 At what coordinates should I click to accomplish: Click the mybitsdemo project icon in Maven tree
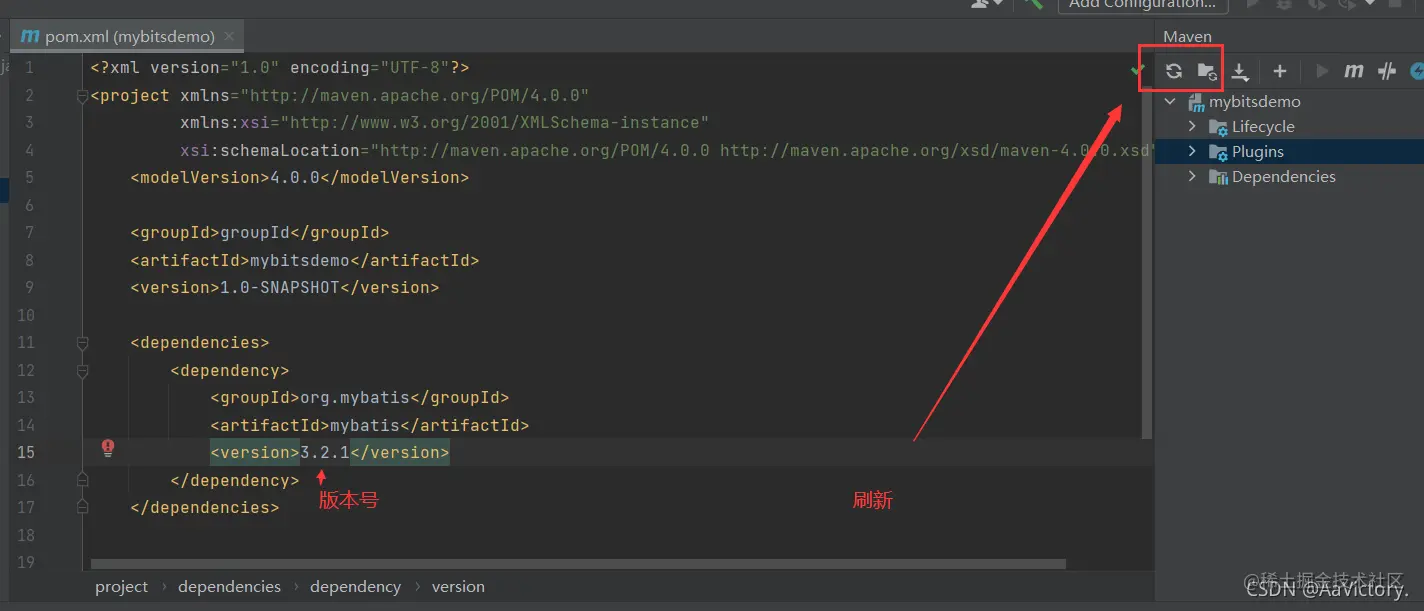(x=1196, y=102)
